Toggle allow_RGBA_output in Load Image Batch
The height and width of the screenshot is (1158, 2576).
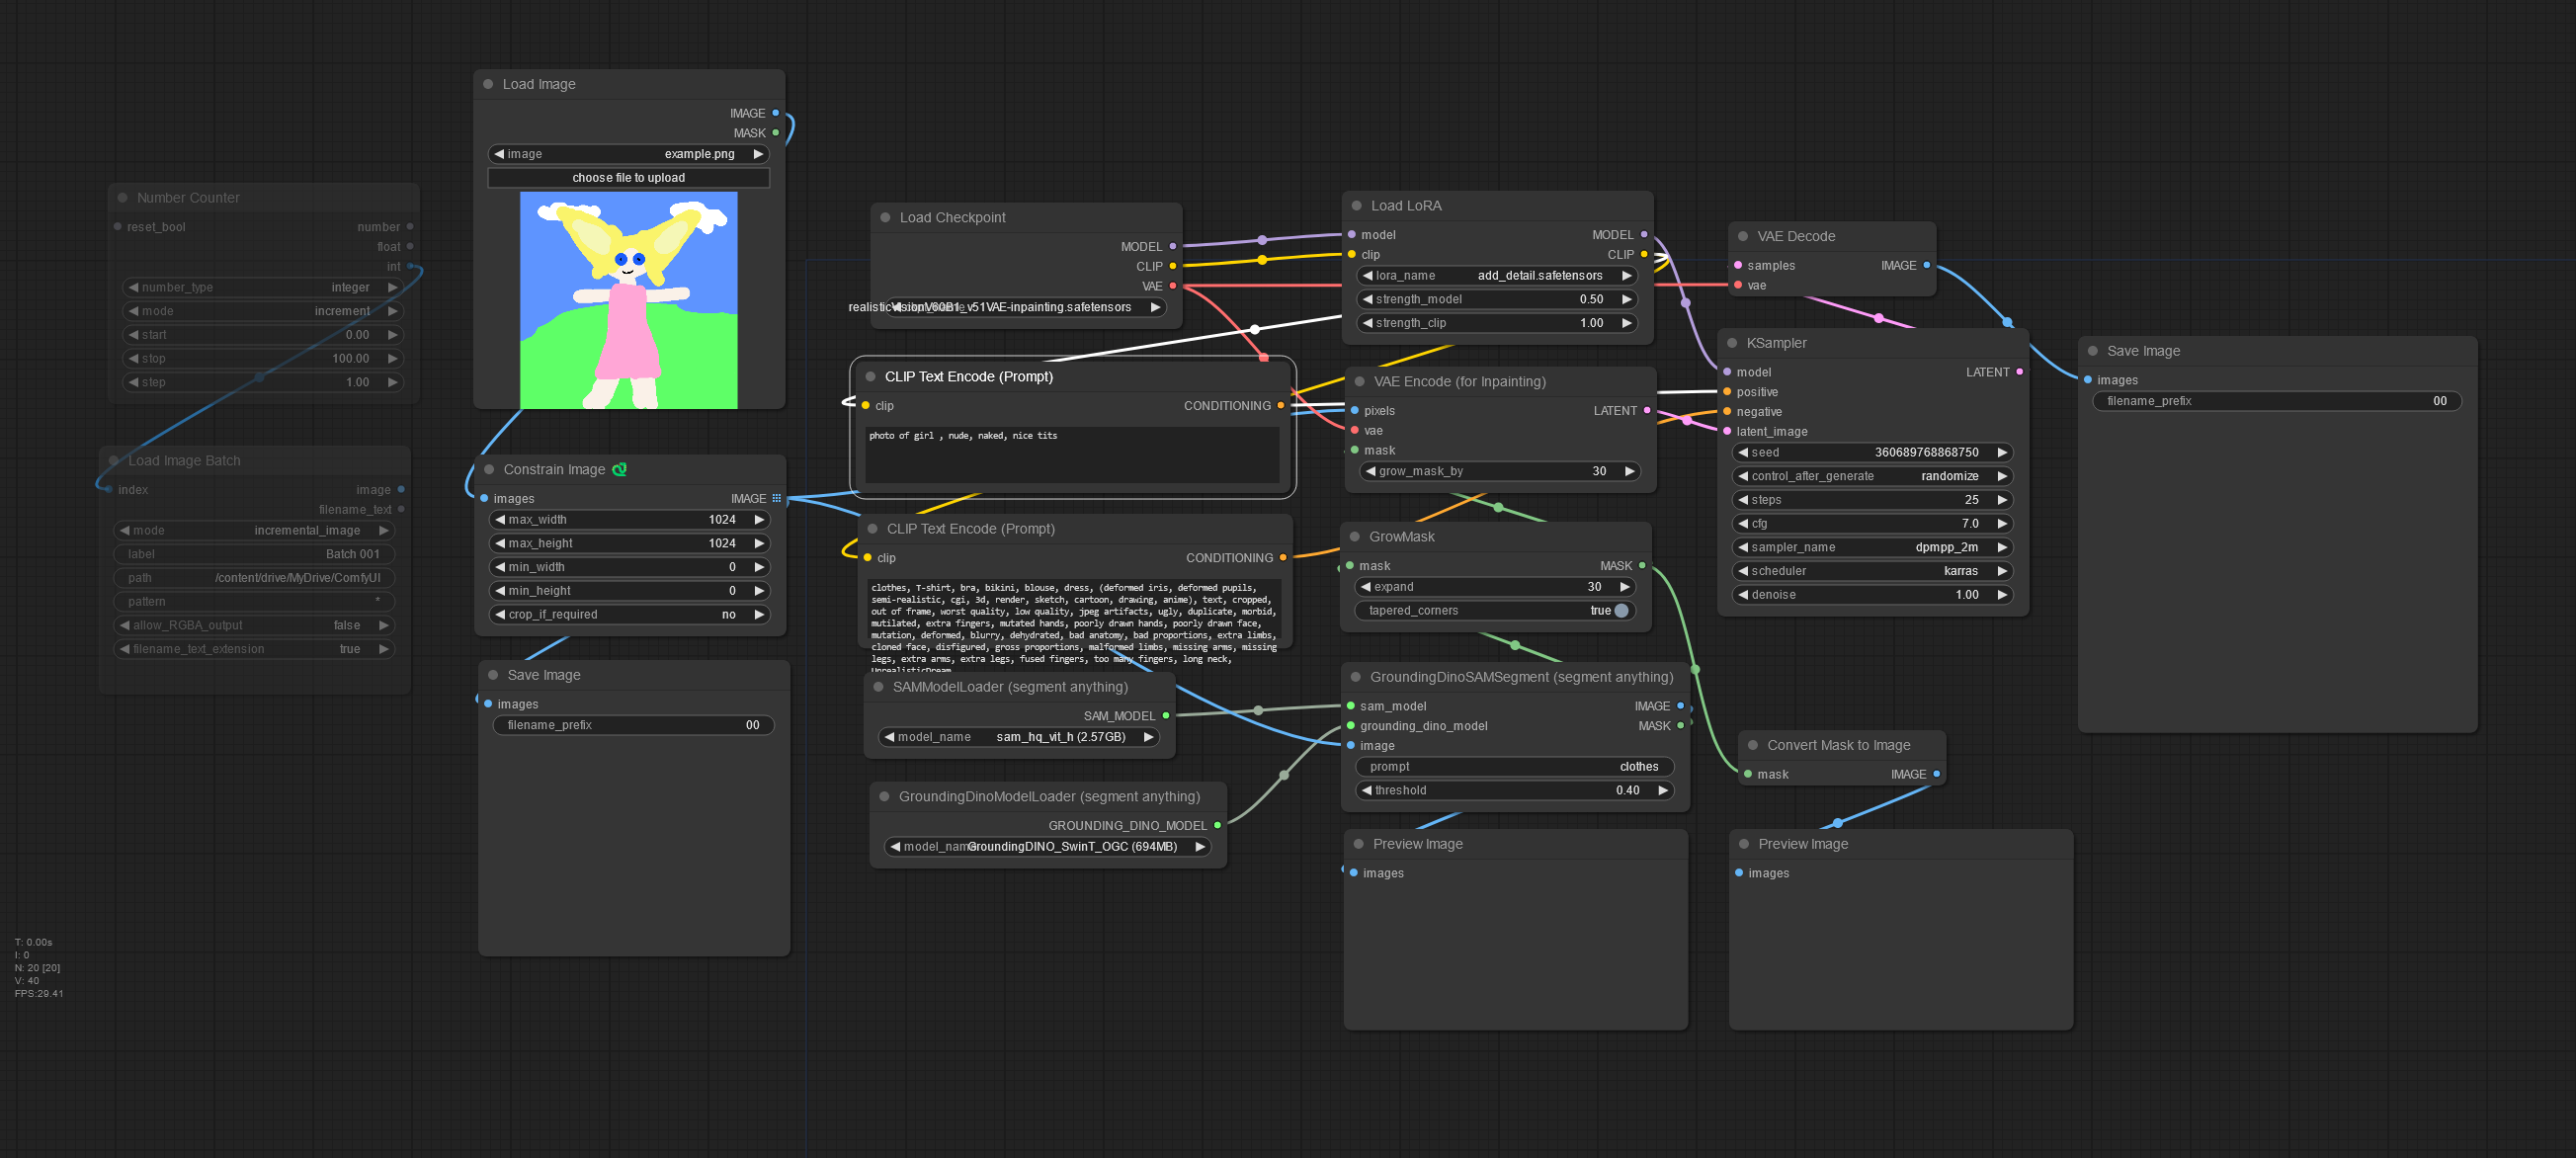[253, 625]
